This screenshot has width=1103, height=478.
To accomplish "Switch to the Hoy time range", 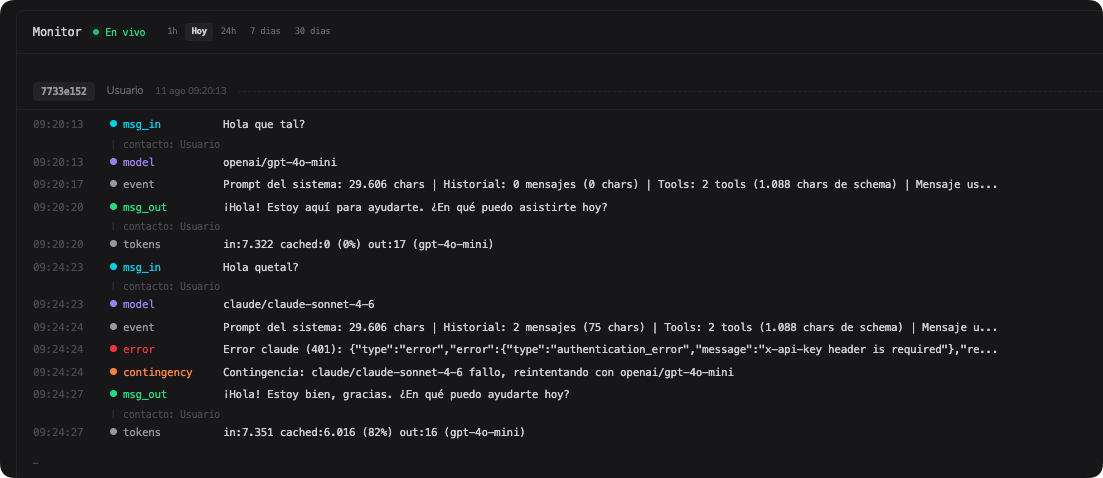I will pyautogui.click(x=199, y=32).
